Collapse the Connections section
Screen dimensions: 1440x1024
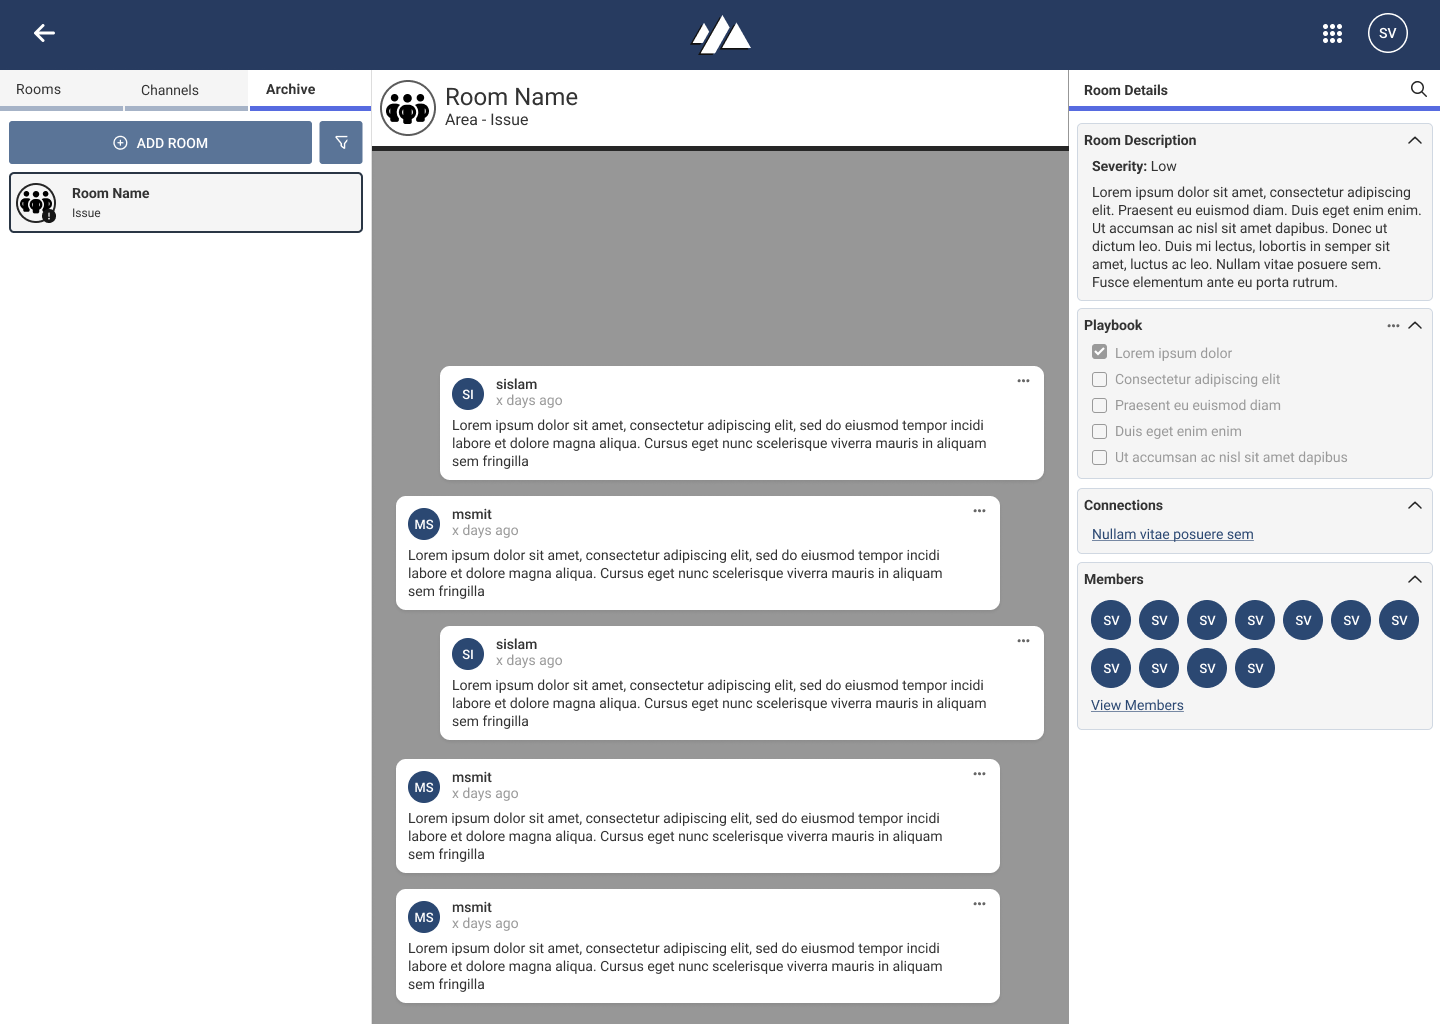pyautogui.click(x=1415, y=505)
